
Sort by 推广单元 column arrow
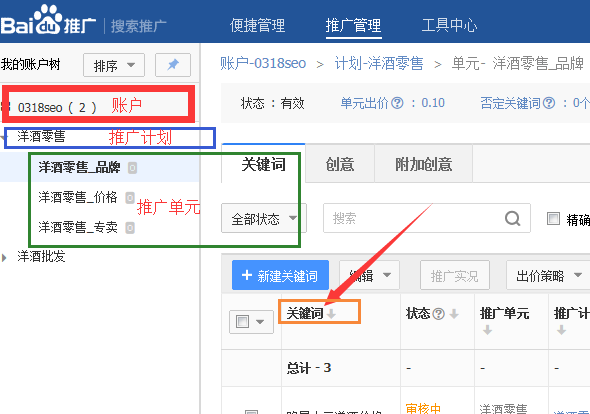(487, 330)
